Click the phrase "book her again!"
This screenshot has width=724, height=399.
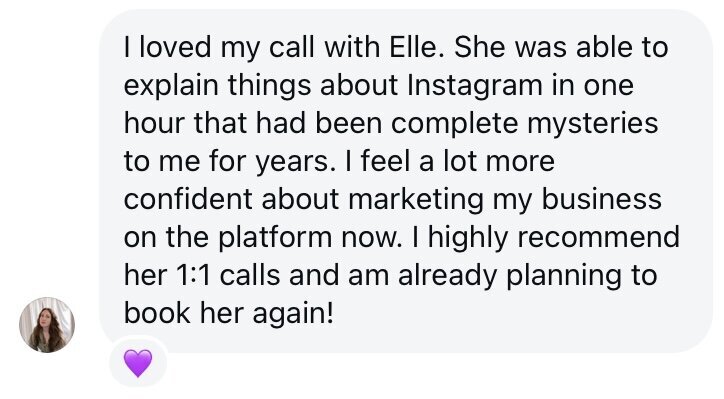[x=229, y=313]
